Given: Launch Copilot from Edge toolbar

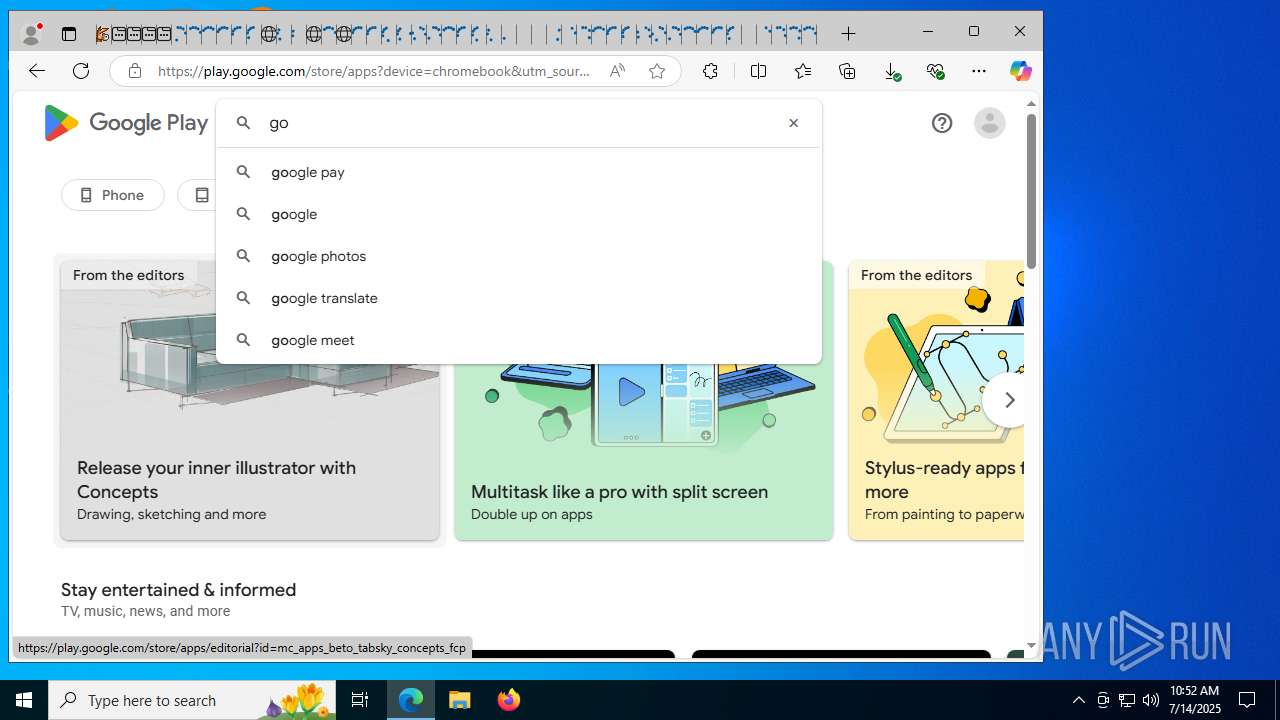Looking at the screenshot, I should coord(1020,71).
